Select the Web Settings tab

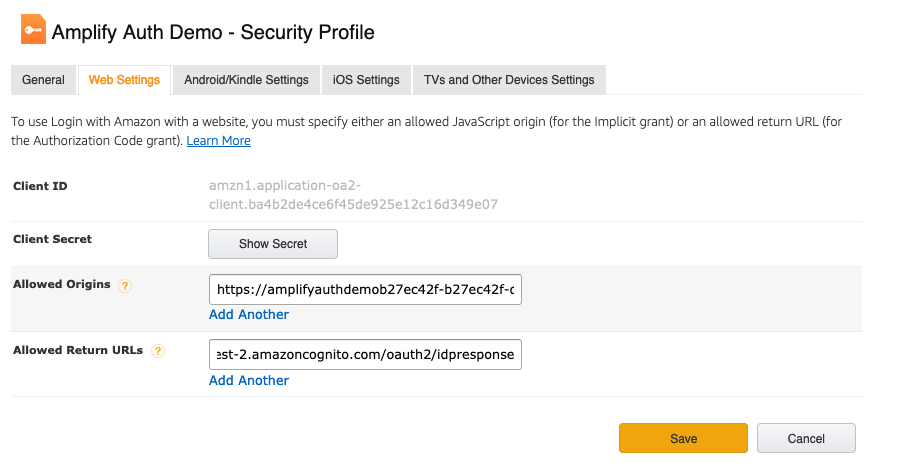(124, 80)
